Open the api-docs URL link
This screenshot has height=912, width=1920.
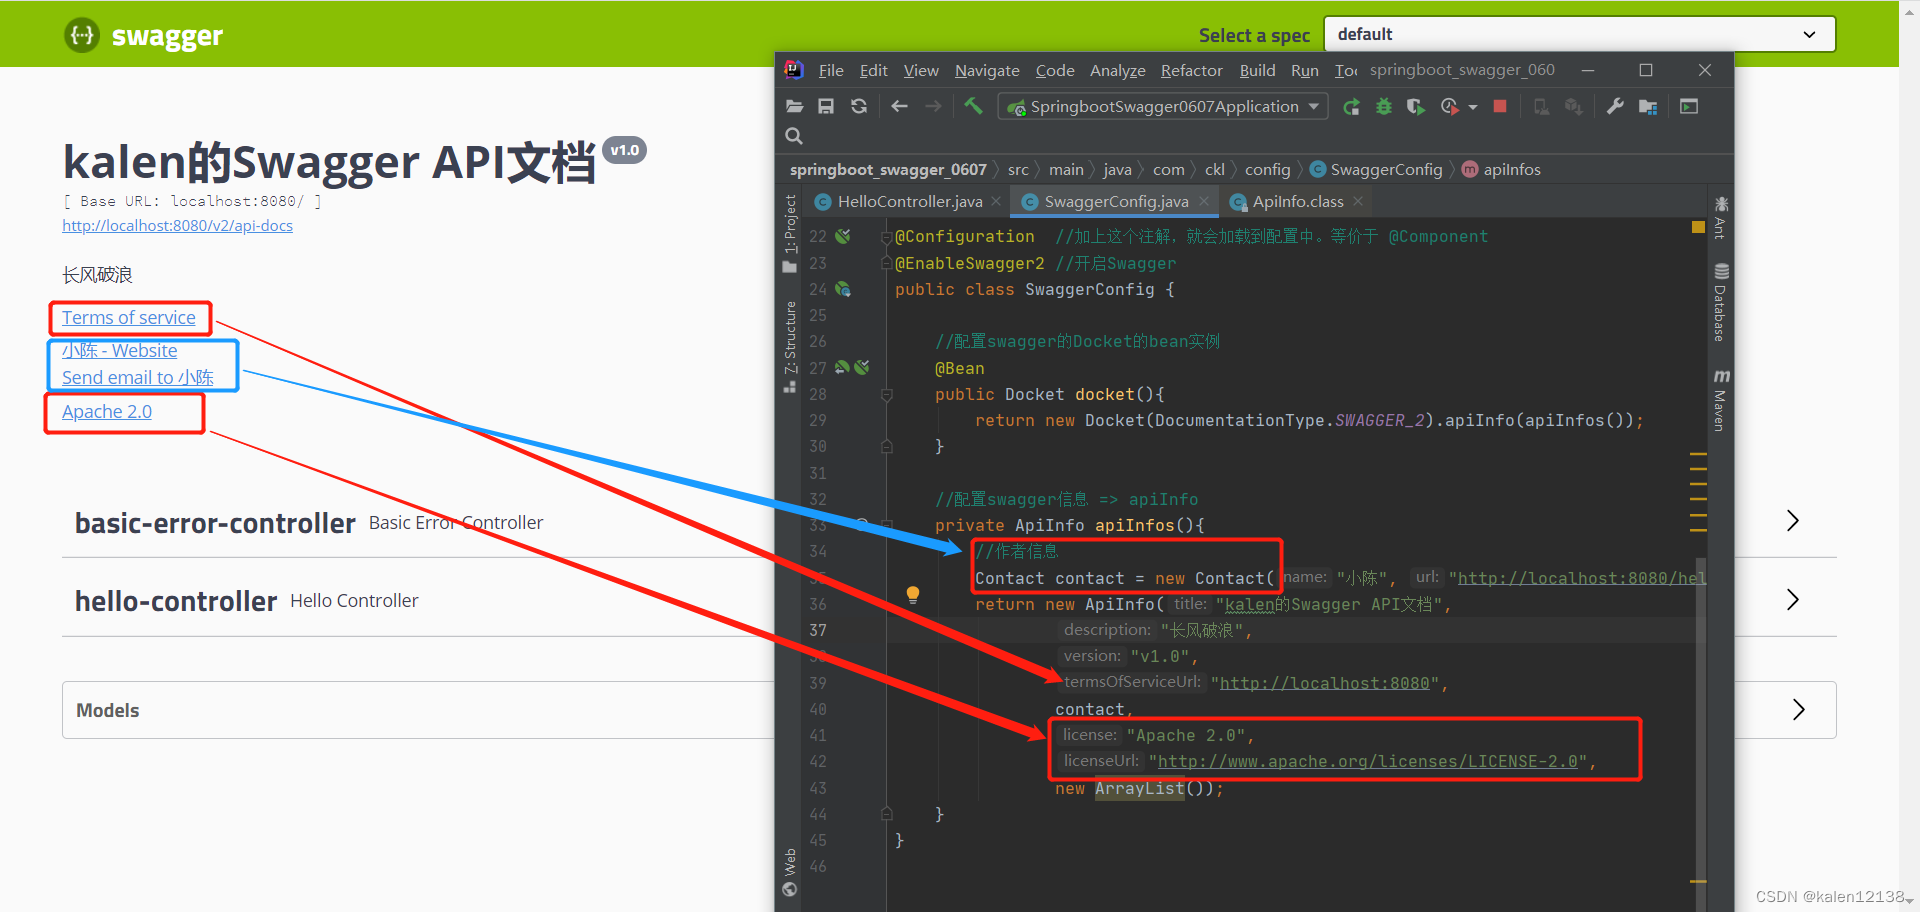pos(177,225)
